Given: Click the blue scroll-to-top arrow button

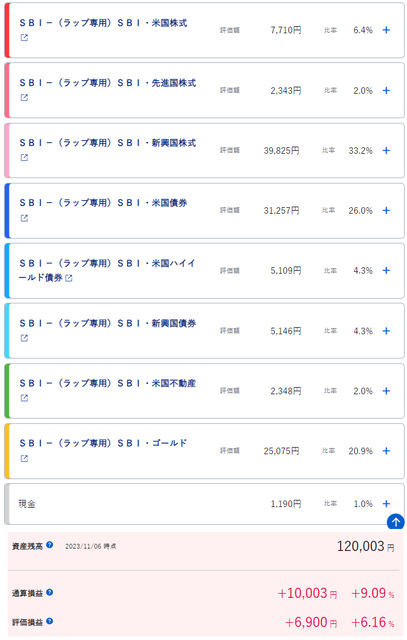Looking at the screenshot, I should pyautogui.click(x=395, y=522).
